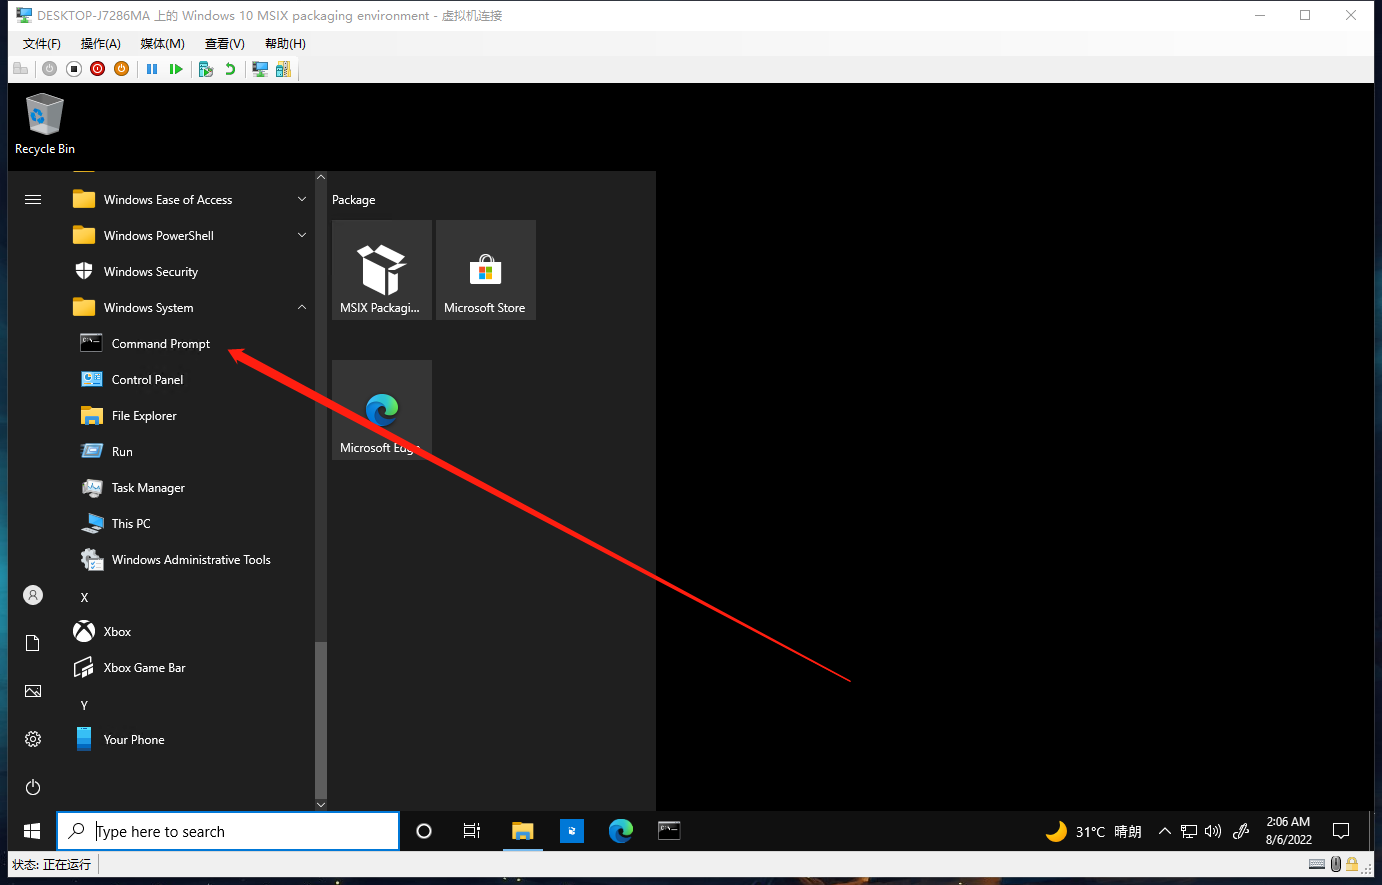Viewport: 1382px width, 885px height.
Task: Create a checkpoint using the toolbar icon
Action: point(206,69)
